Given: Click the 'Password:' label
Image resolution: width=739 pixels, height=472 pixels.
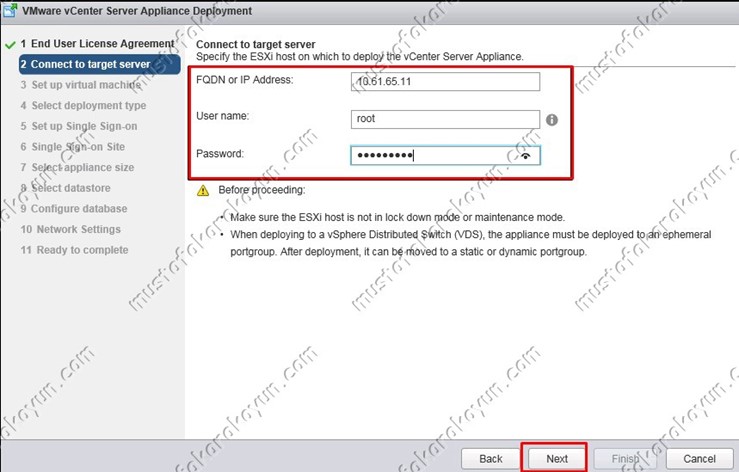Looking at the screenshot, I should (x=220, y=154).
